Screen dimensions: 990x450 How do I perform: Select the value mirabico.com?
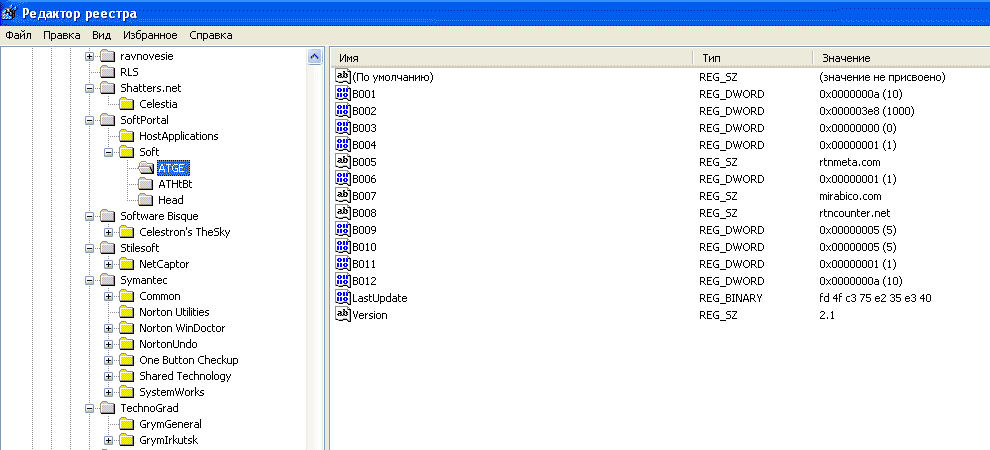[x=850, y=196]
